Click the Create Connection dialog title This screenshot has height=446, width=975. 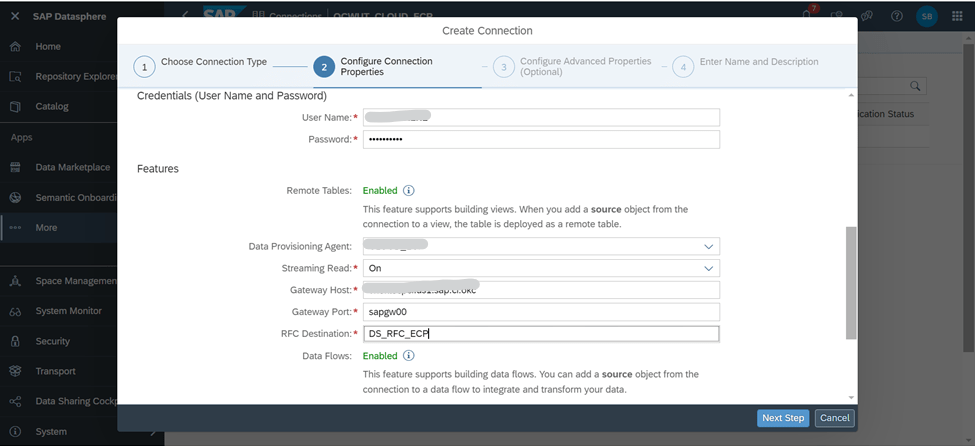tap(488, 30)
